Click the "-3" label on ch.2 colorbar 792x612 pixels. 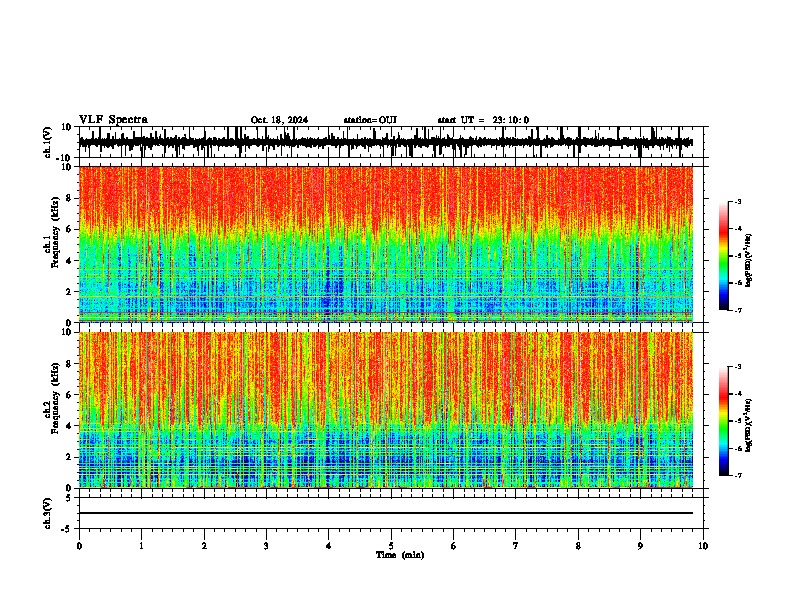tap(738, 367)
